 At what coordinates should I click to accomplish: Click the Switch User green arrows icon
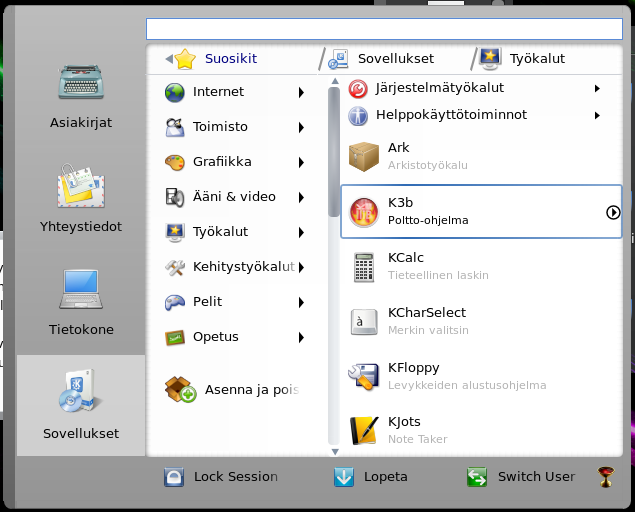[477, 477]
